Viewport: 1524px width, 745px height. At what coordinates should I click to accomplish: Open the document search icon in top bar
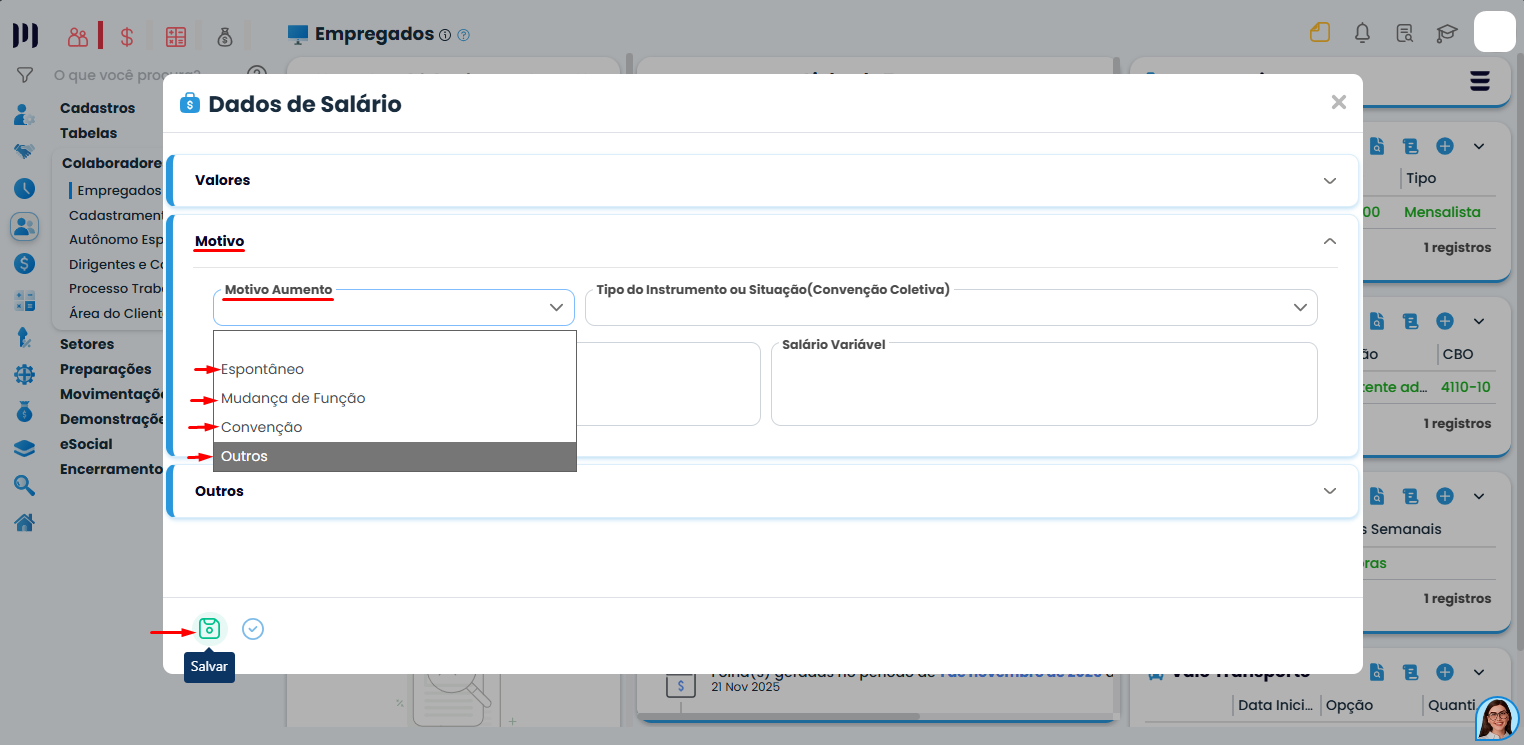tap(1405, 34)
